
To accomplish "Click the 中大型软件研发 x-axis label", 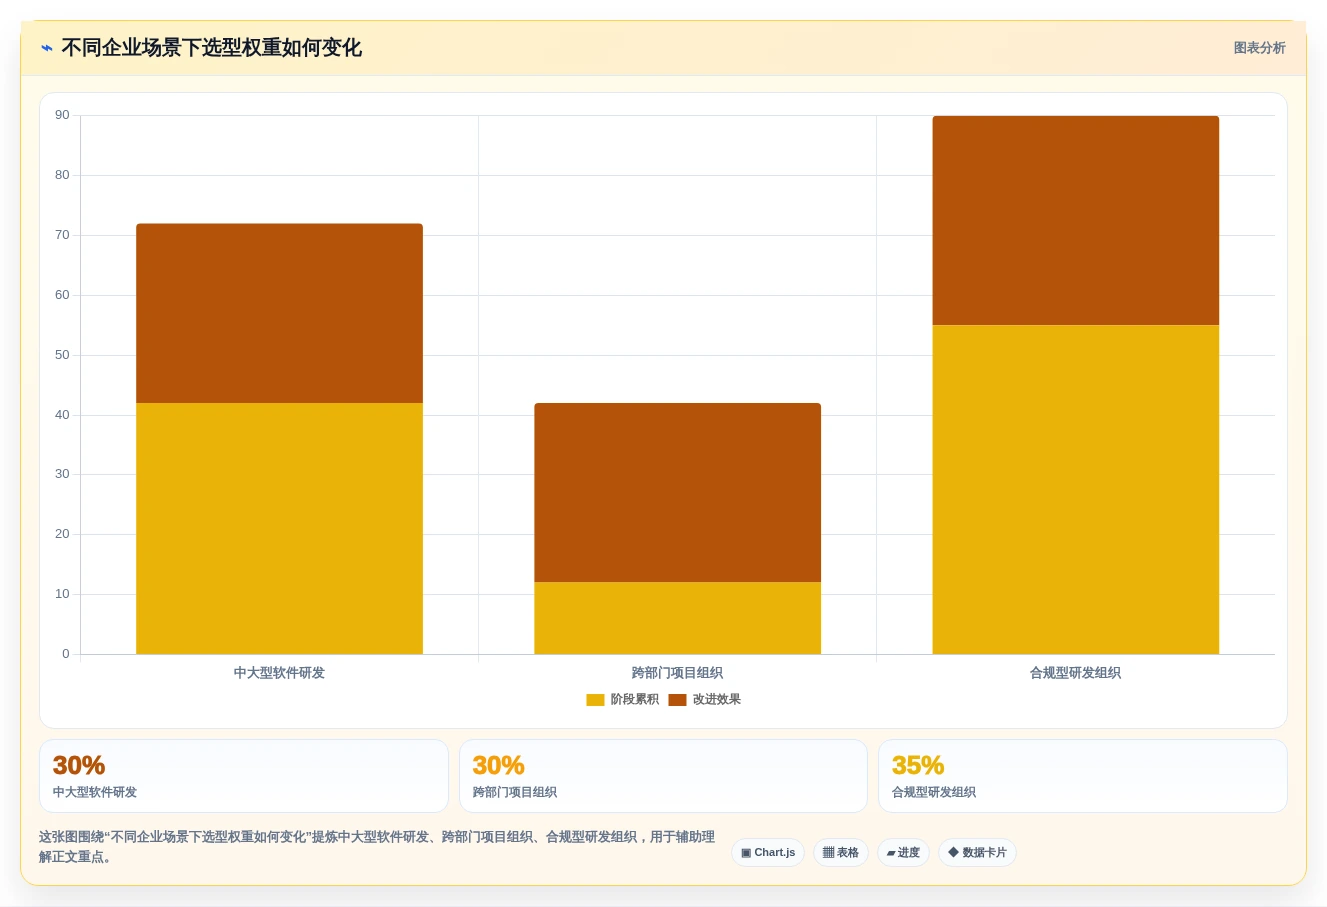I will pyautogui.click(x=279, y=673).
